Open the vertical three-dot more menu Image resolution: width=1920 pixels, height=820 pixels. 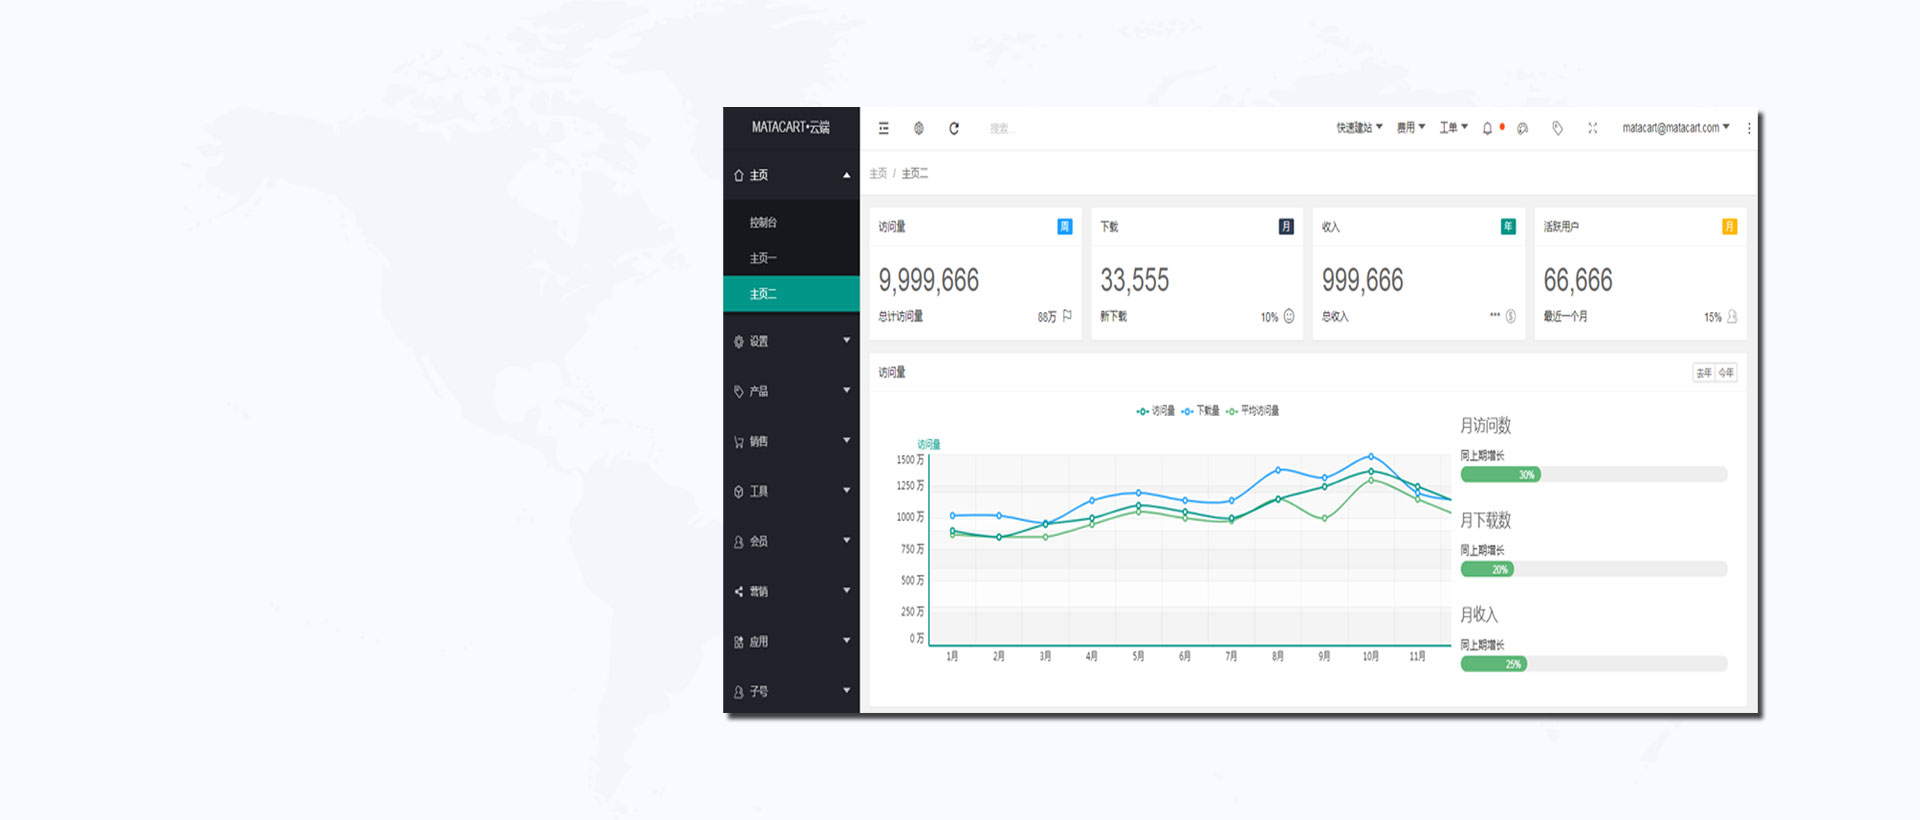coord(1749,128)
